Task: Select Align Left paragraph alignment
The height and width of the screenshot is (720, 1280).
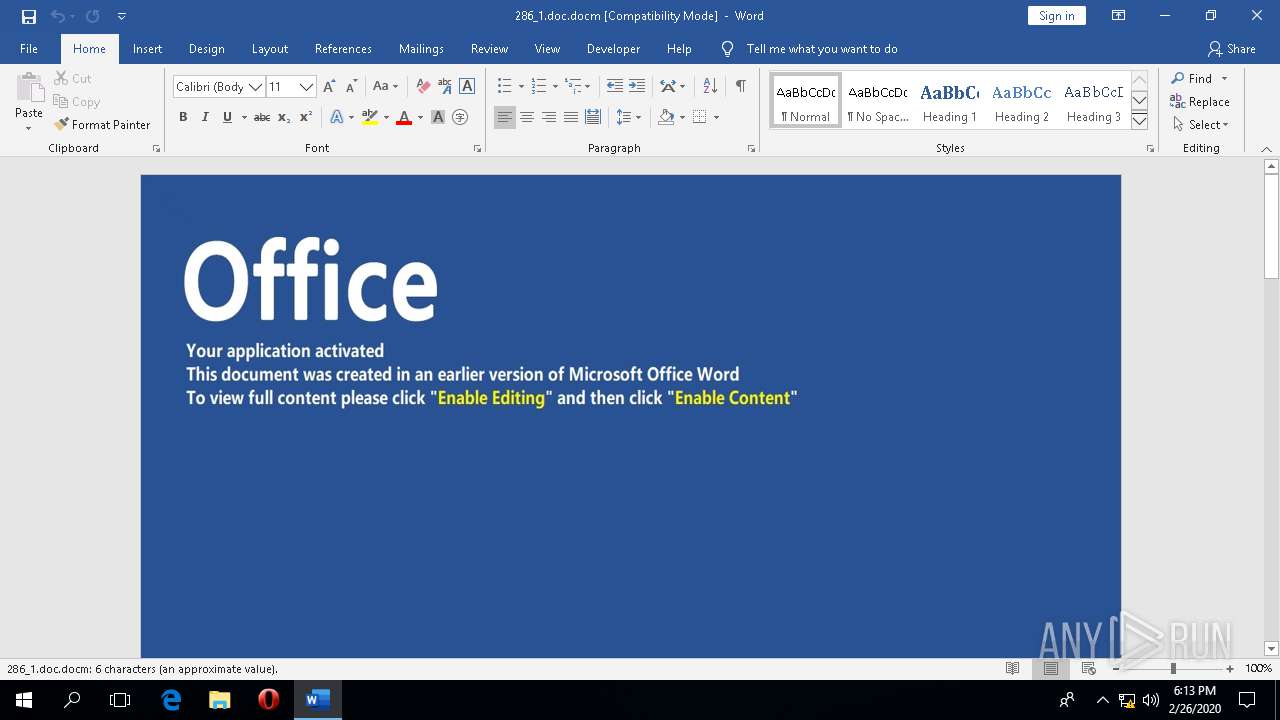Action: [x=504, y=117]
